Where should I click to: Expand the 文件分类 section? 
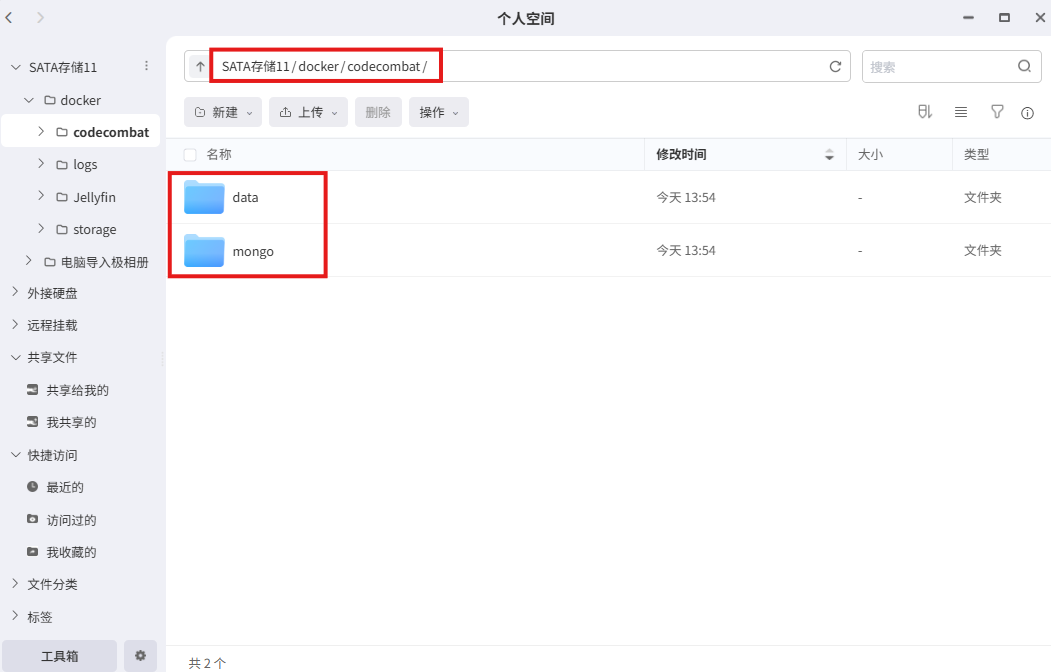15,583
